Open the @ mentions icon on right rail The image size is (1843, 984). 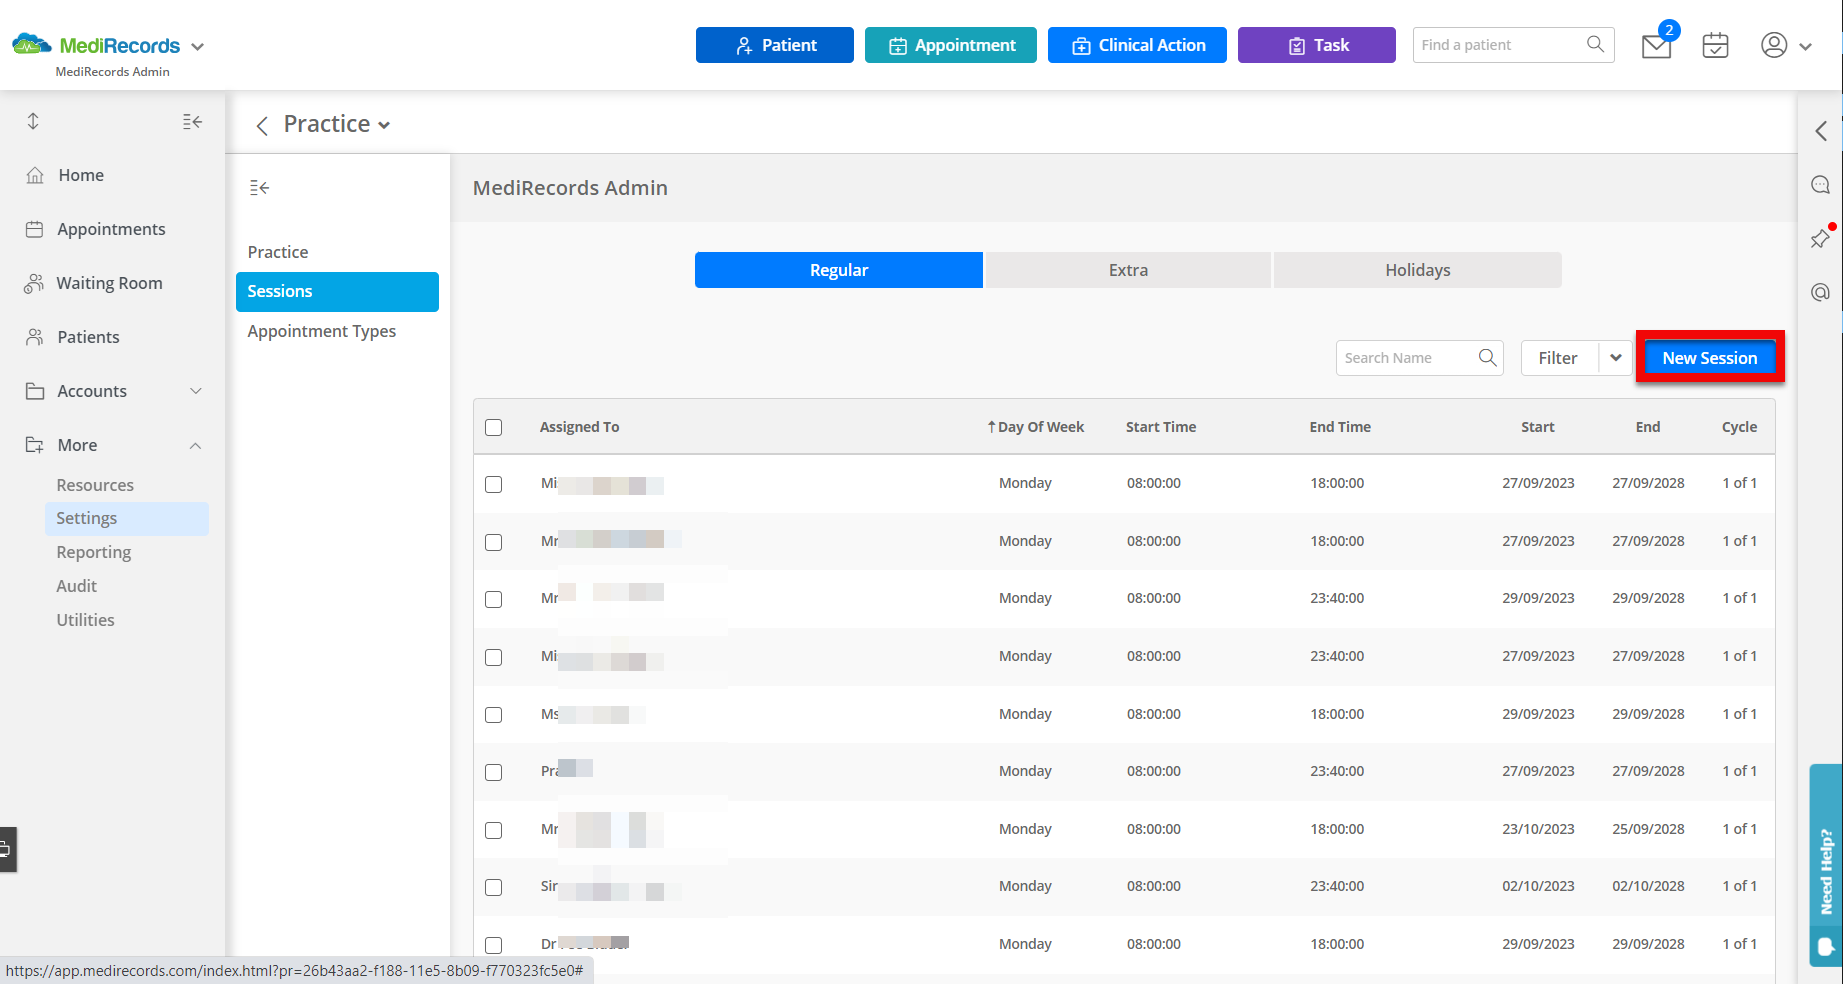click(1821, 292)
